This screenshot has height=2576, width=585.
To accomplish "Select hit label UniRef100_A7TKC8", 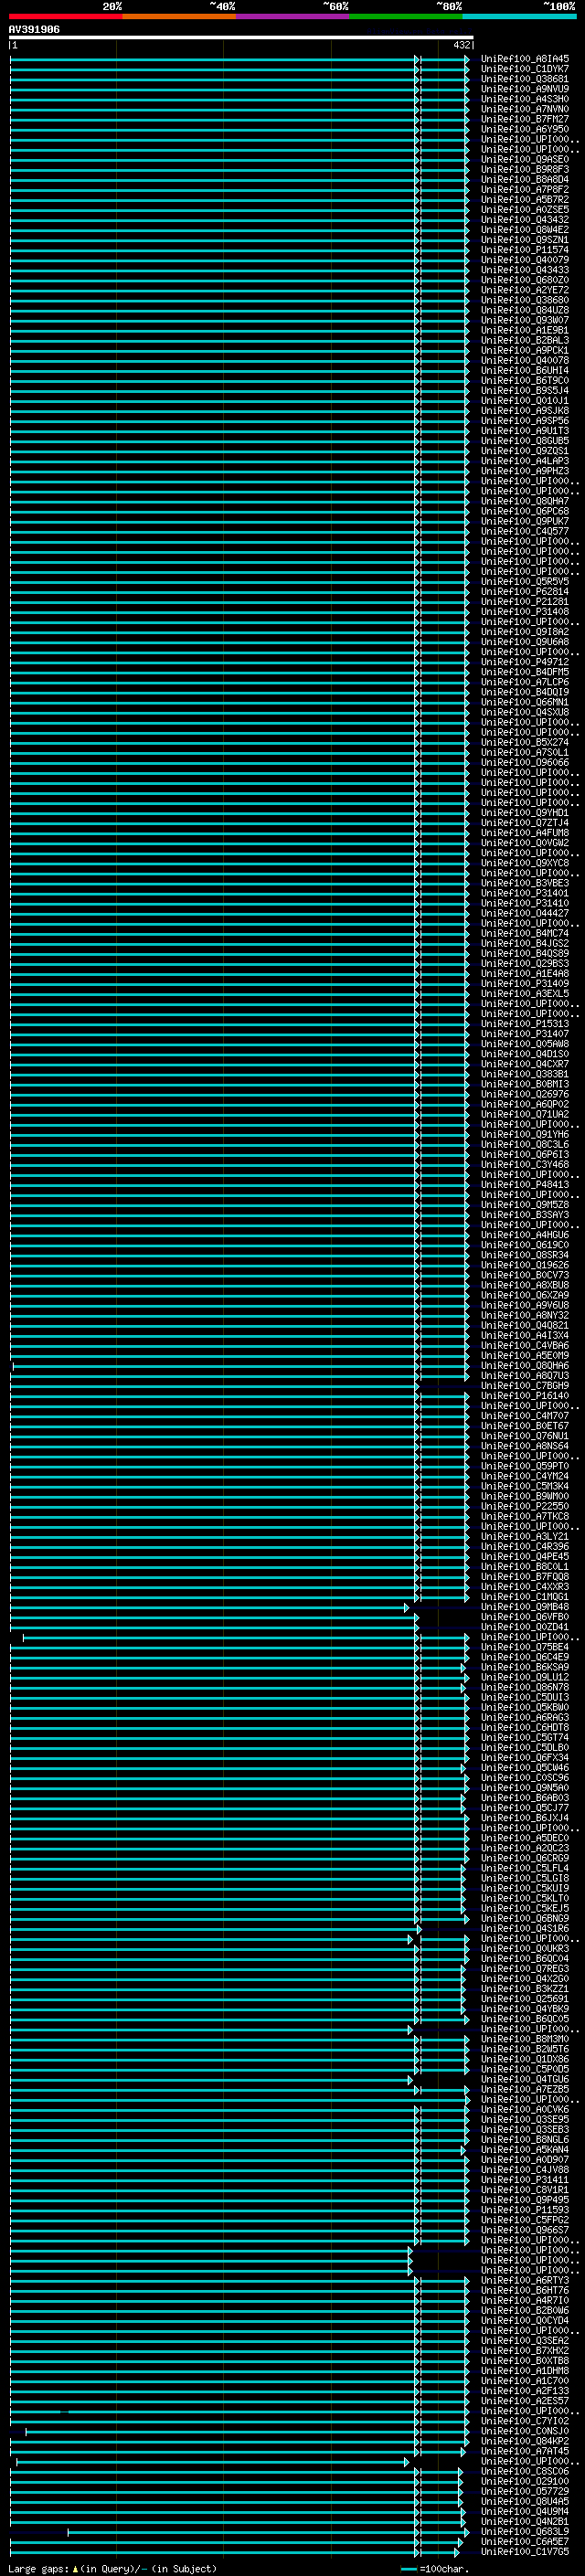I will (x=525, y=1516).
